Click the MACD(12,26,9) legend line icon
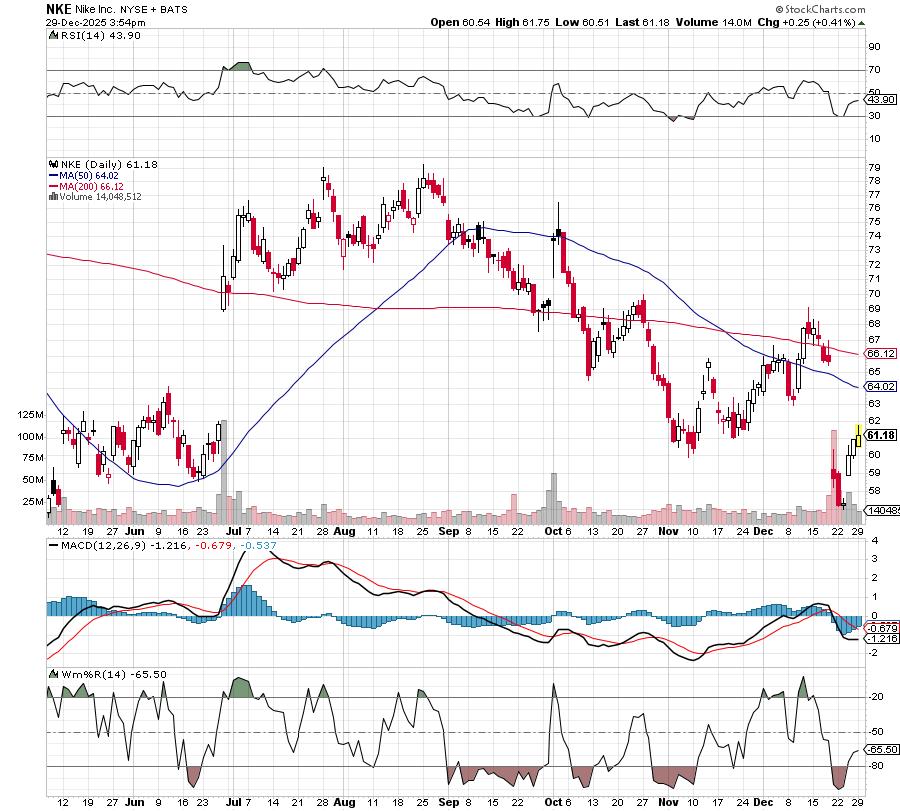 52,545
